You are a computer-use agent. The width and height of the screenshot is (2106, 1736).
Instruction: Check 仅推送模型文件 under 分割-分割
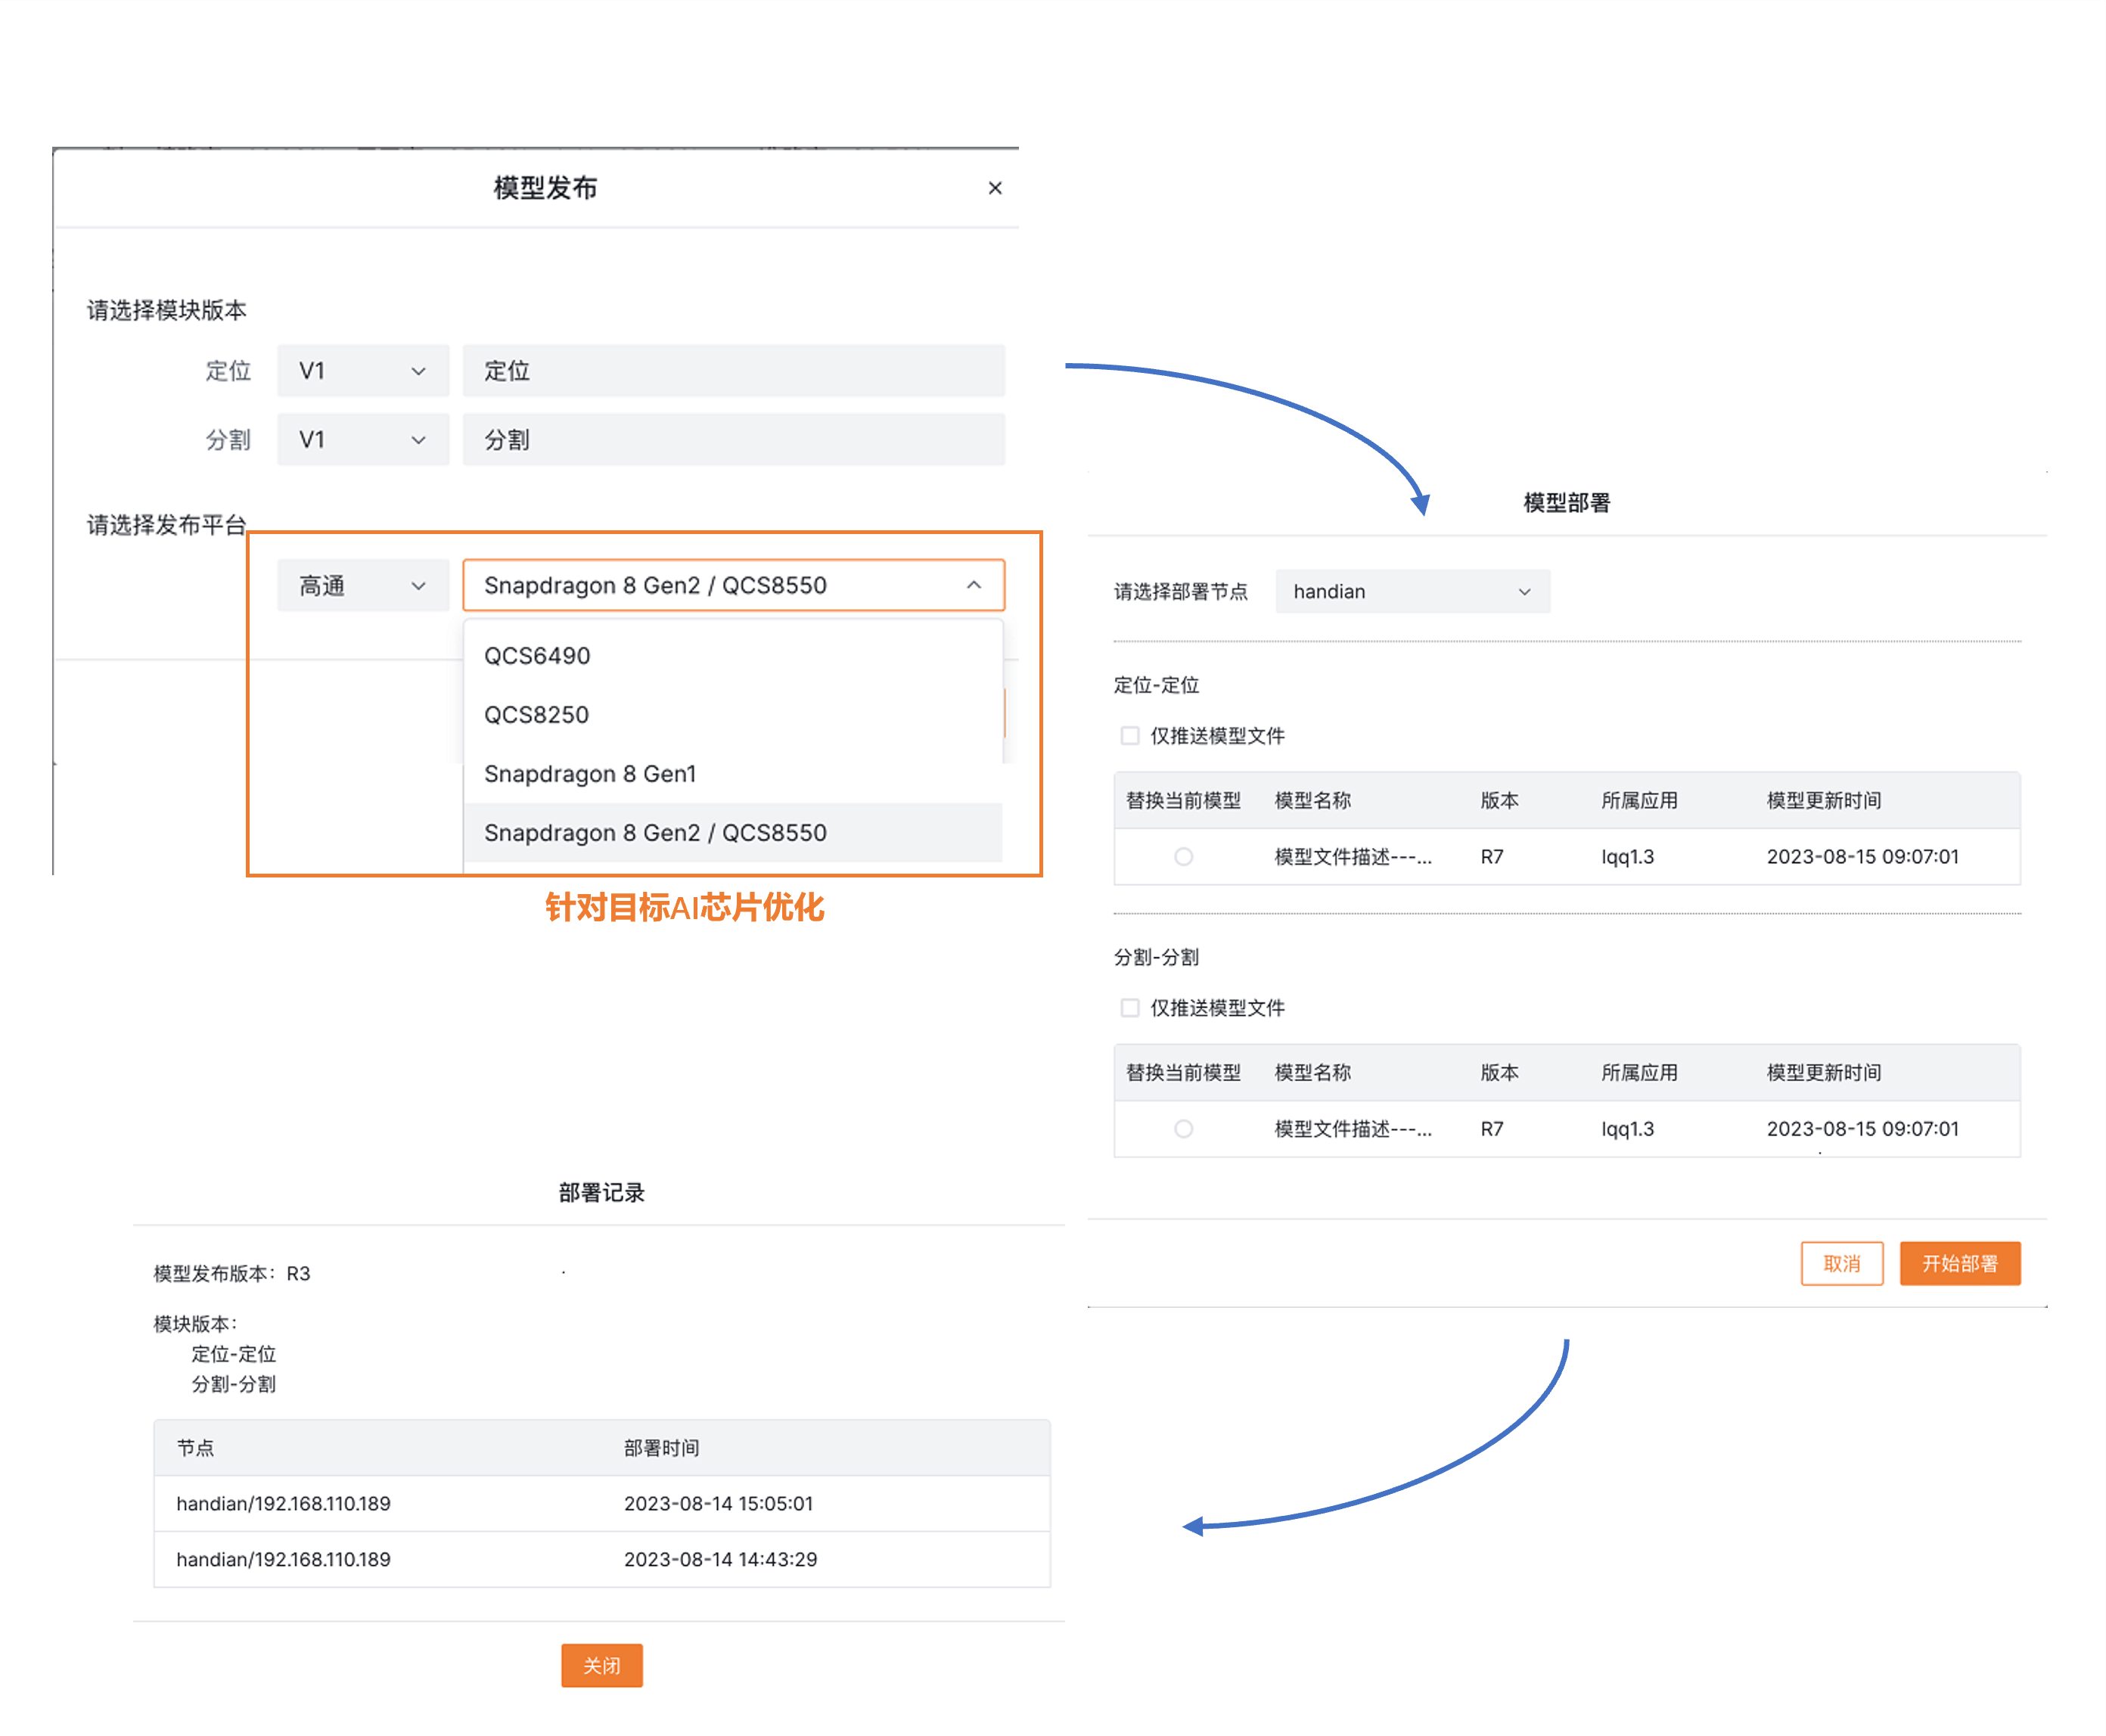(x=1130, y=1008)
